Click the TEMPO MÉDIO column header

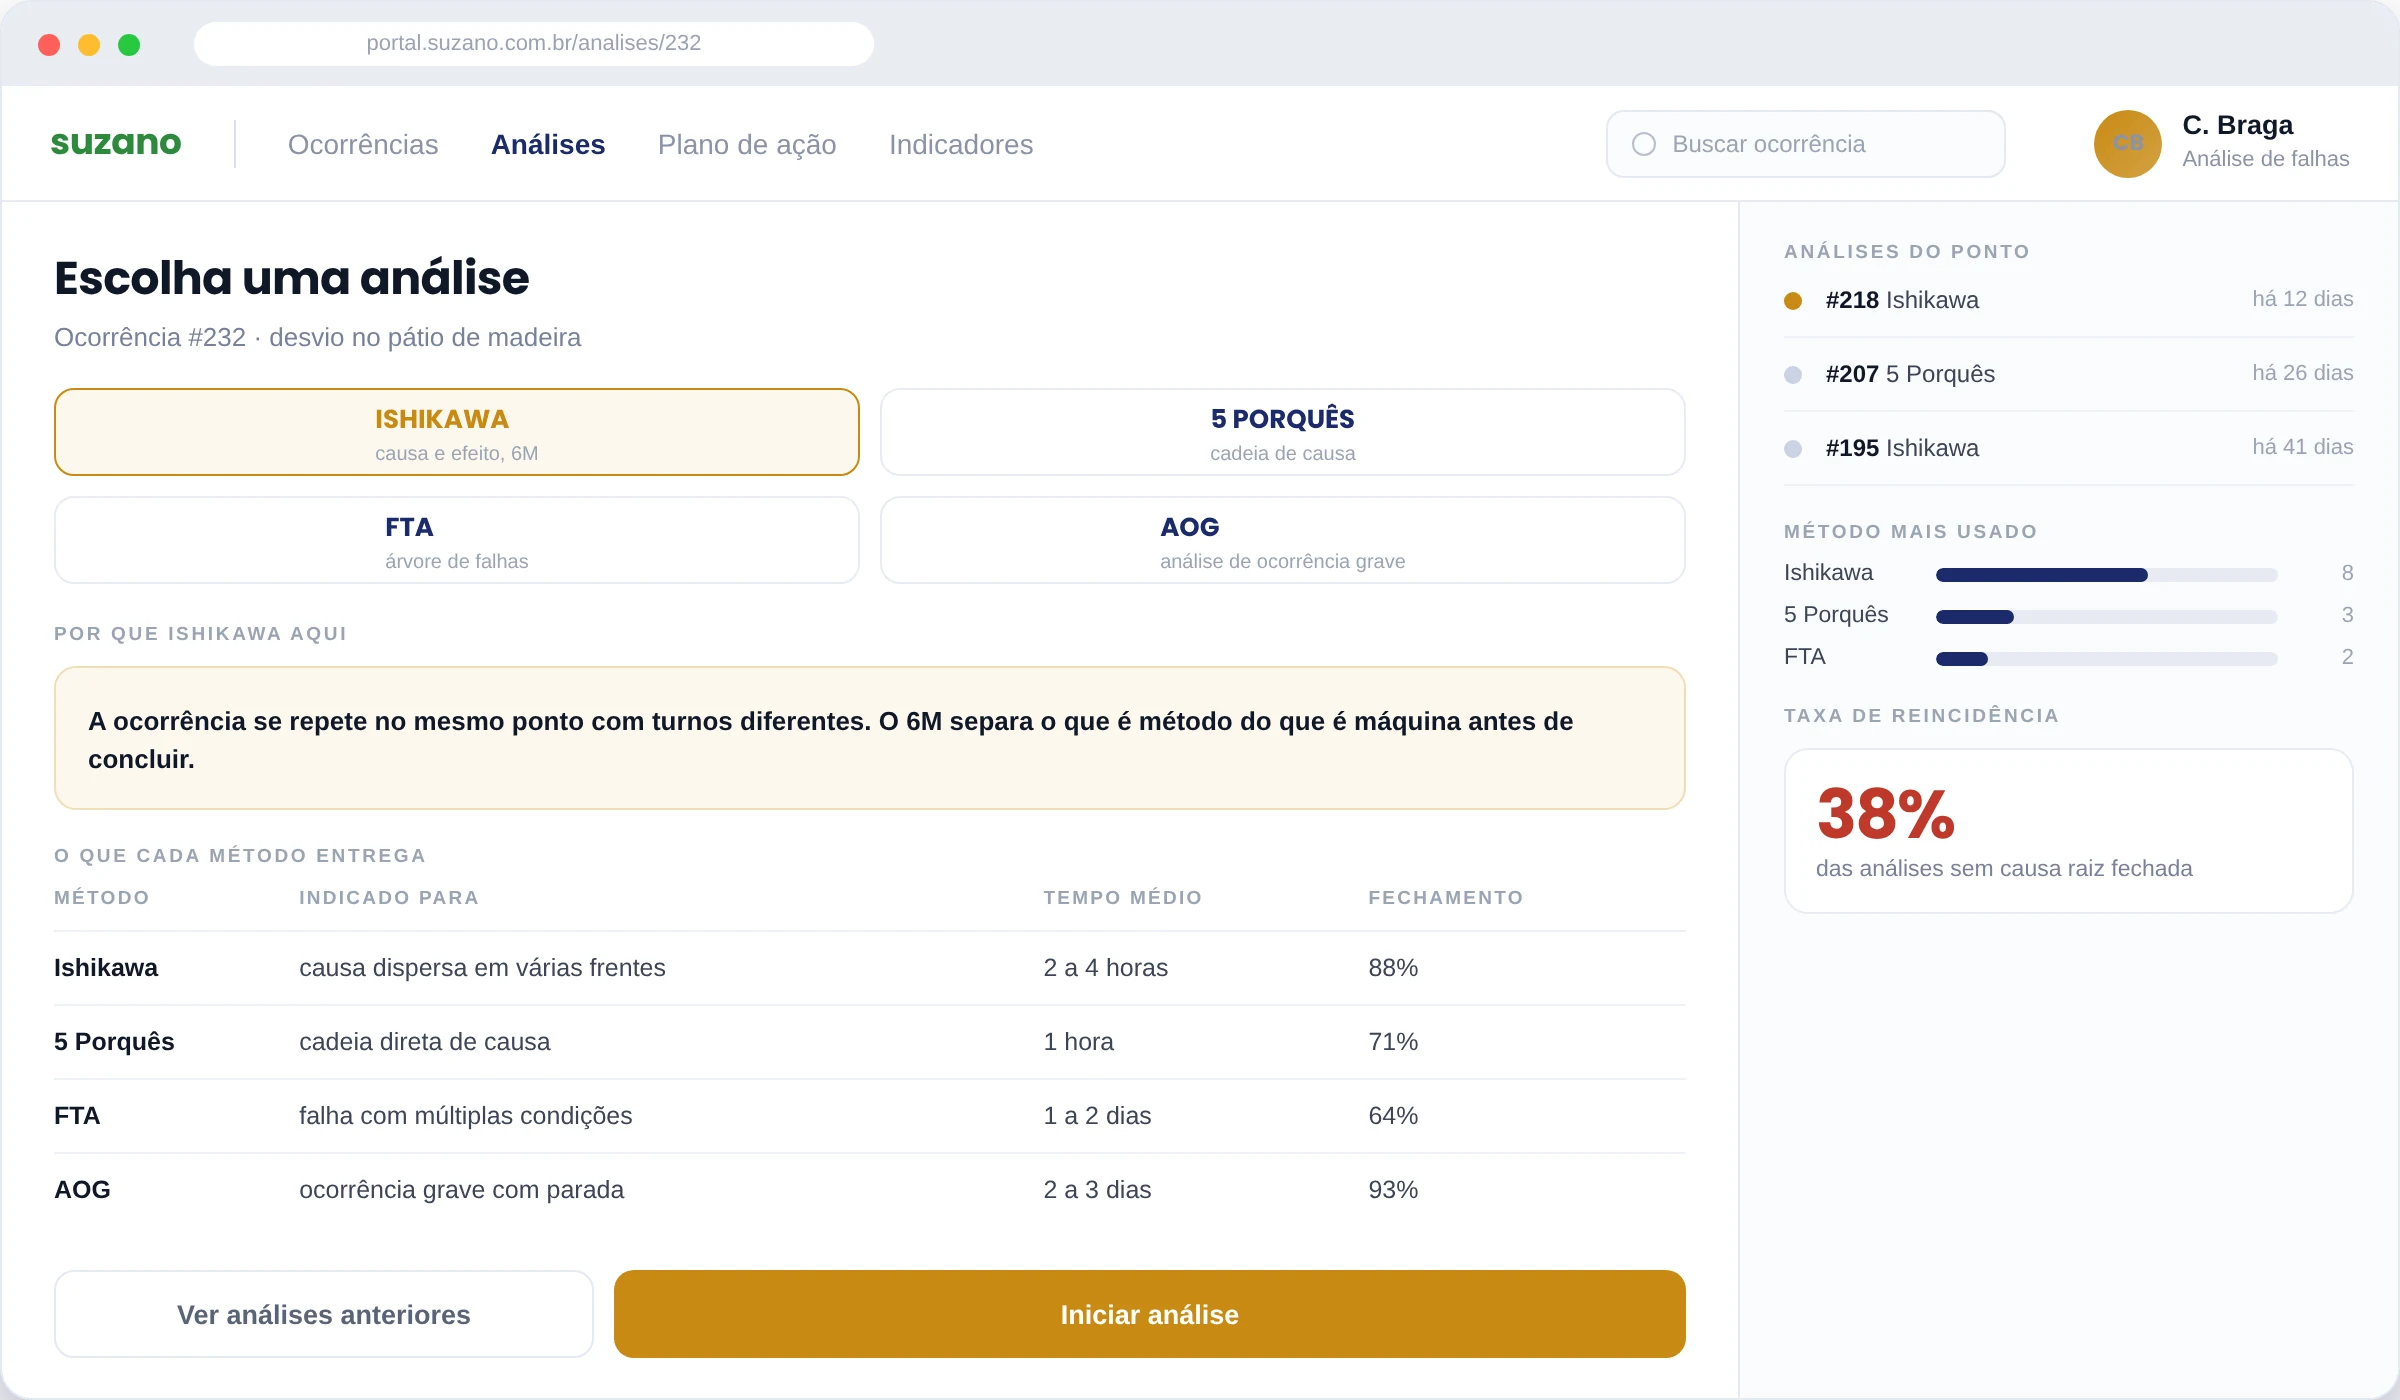[x=1122, y=897]
